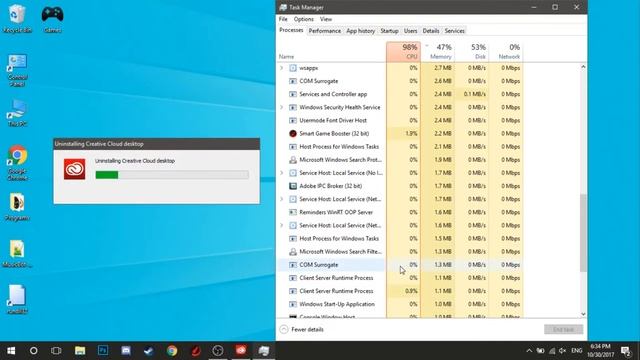640x360 pixels.
Task: Click the Smart Game Booster process icon
Action: tap(293, 133)
